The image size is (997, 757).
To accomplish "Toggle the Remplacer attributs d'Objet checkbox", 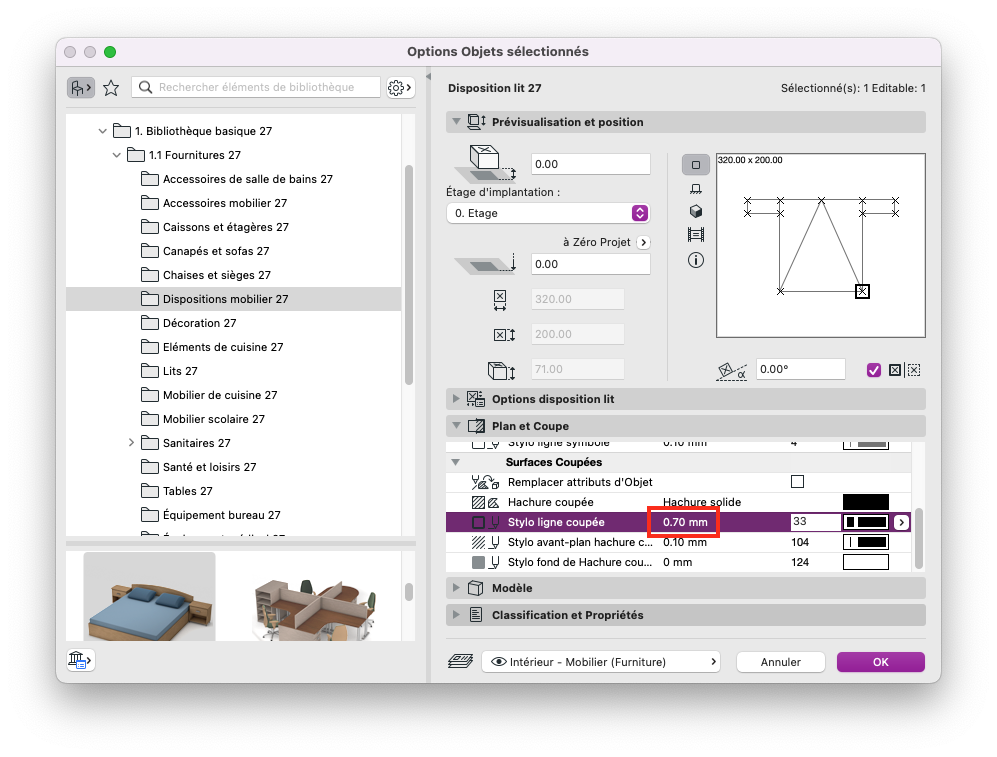I will pos(797,482).
